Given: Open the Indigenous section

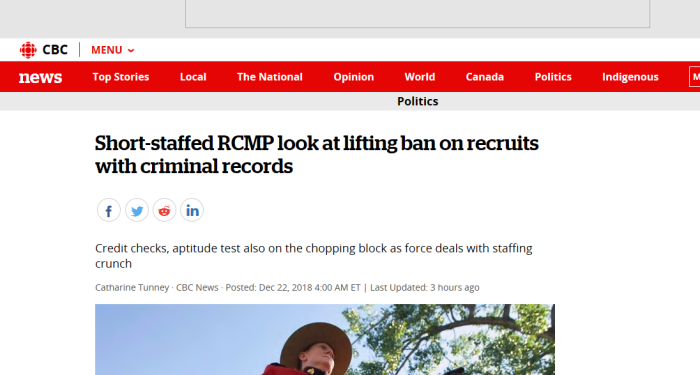Looking at the screenshot, I should point(630,77).
